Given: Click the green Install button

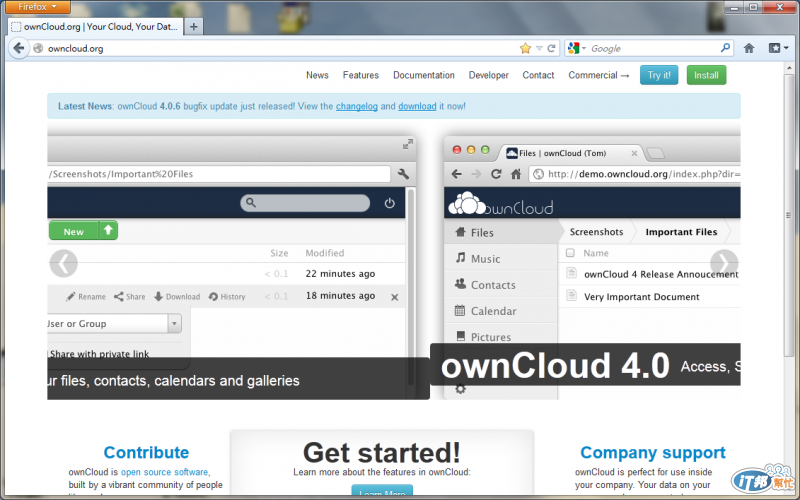Looking at the screenshot, I should [x=706, y=75].
